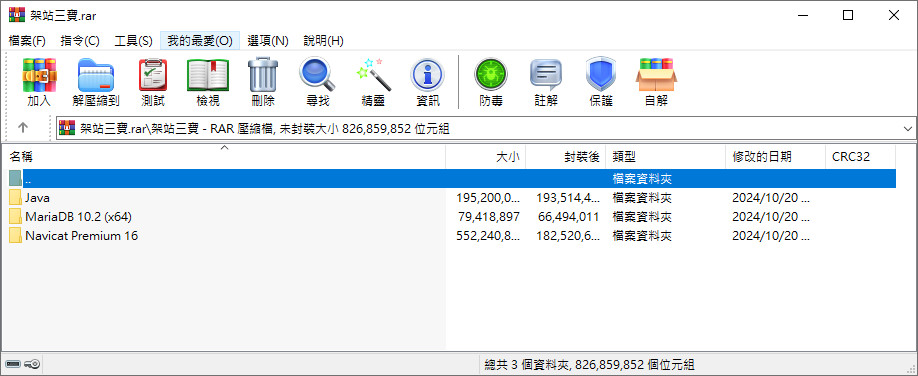Click the 自解 (SFX) toolbar icon
Viewport: 918px width, 376px height.
coord(656,74)
